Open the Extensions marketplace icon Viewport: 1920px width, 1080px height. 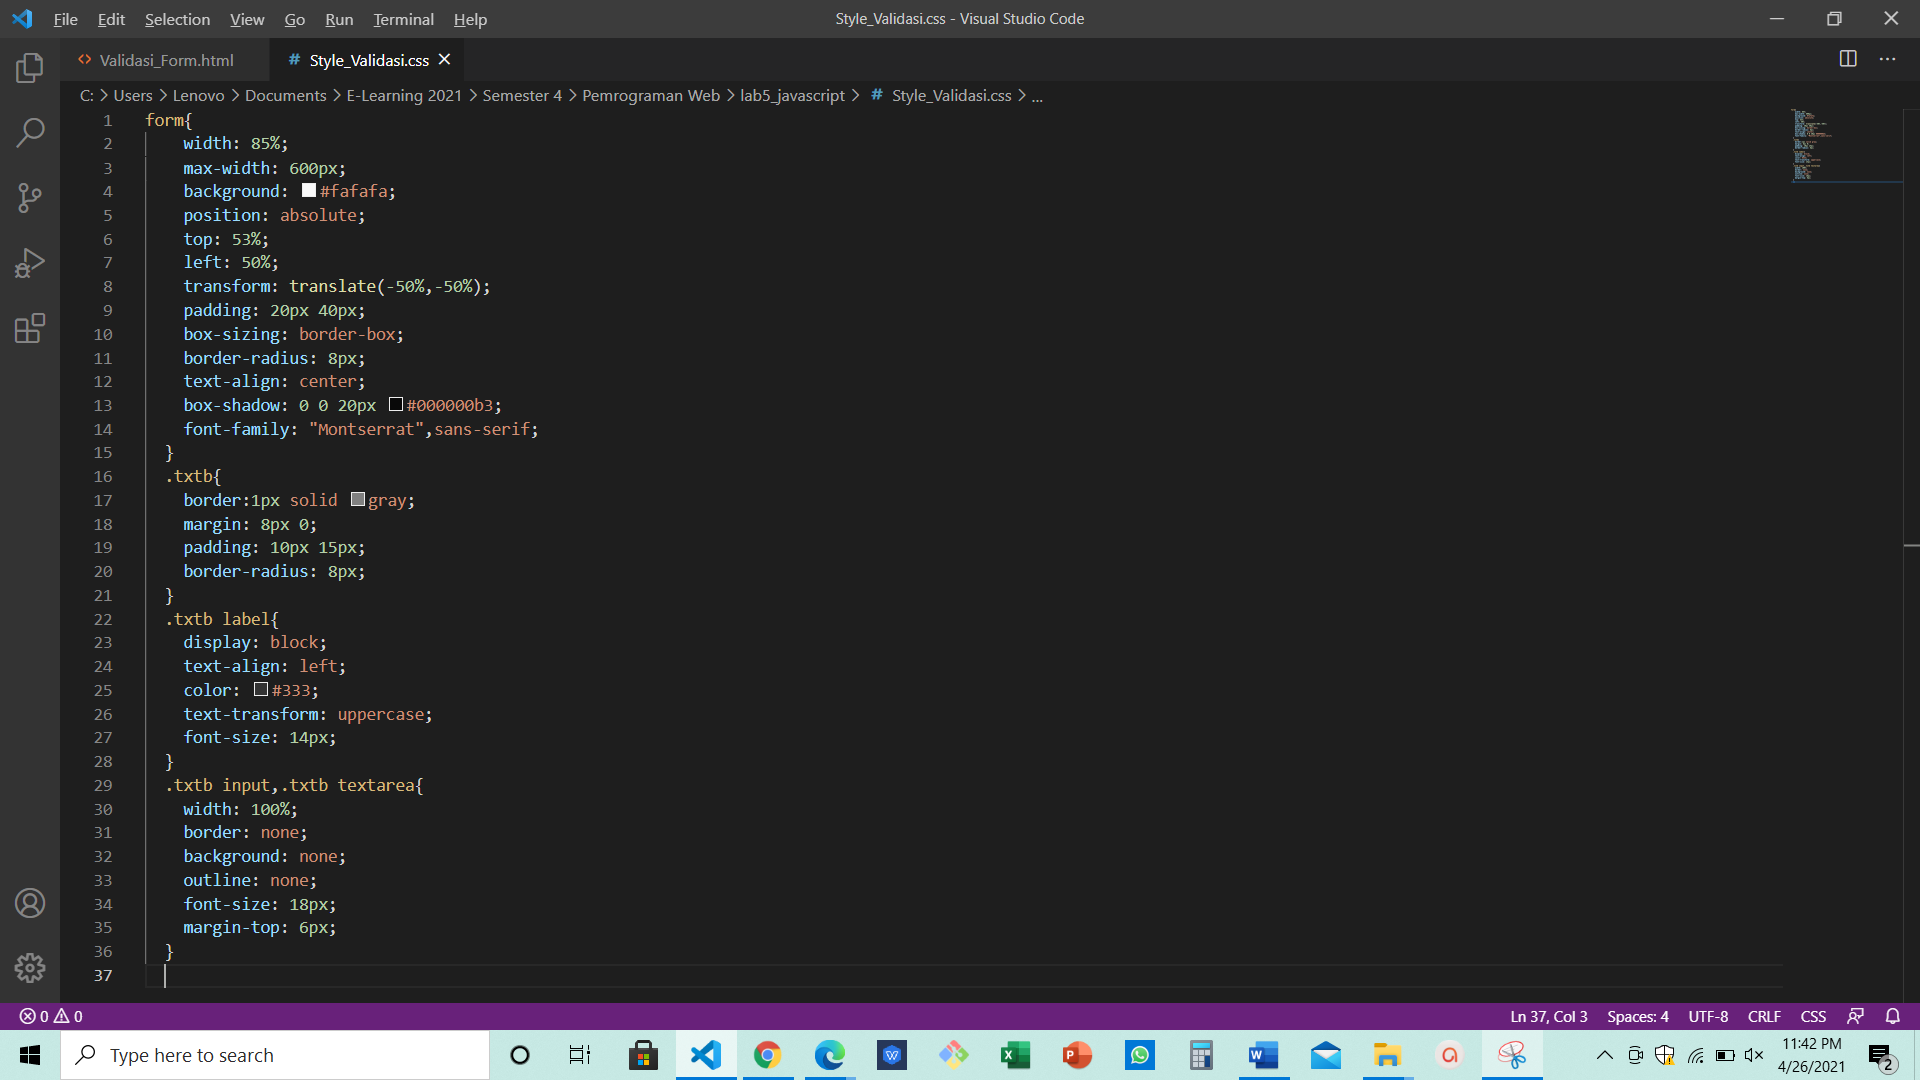pyautogui.click(x=29, y=328)
